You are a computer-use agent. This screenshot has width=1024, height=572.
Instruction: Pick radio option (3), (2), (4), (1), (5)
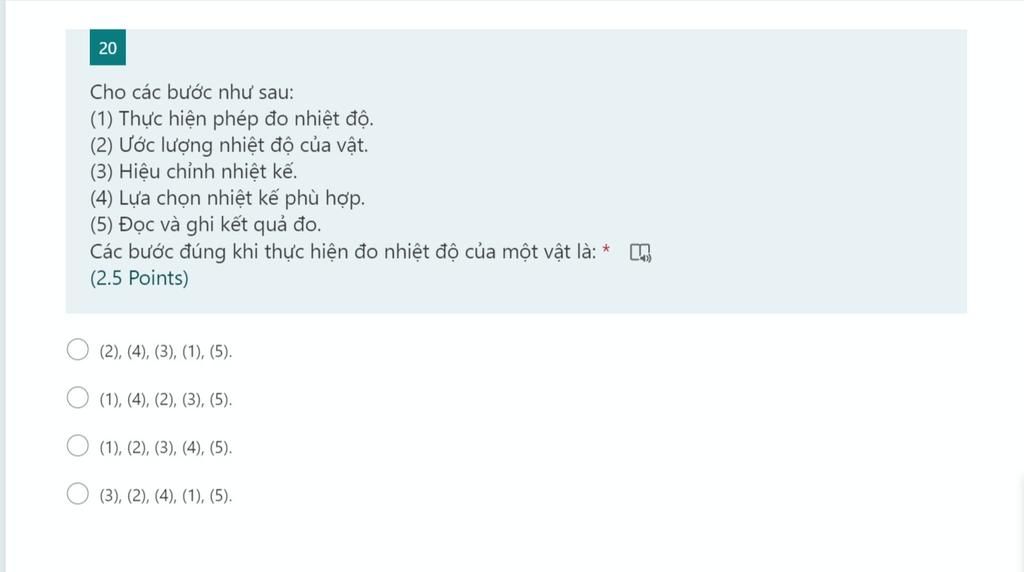[78, 494]
